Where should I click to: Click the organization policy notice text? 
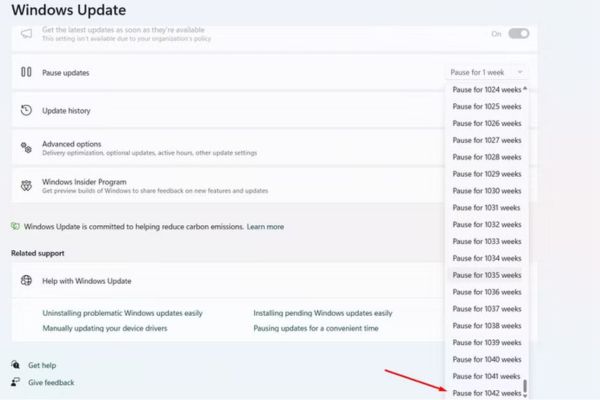pyautogui.click(x=126, y=39)
